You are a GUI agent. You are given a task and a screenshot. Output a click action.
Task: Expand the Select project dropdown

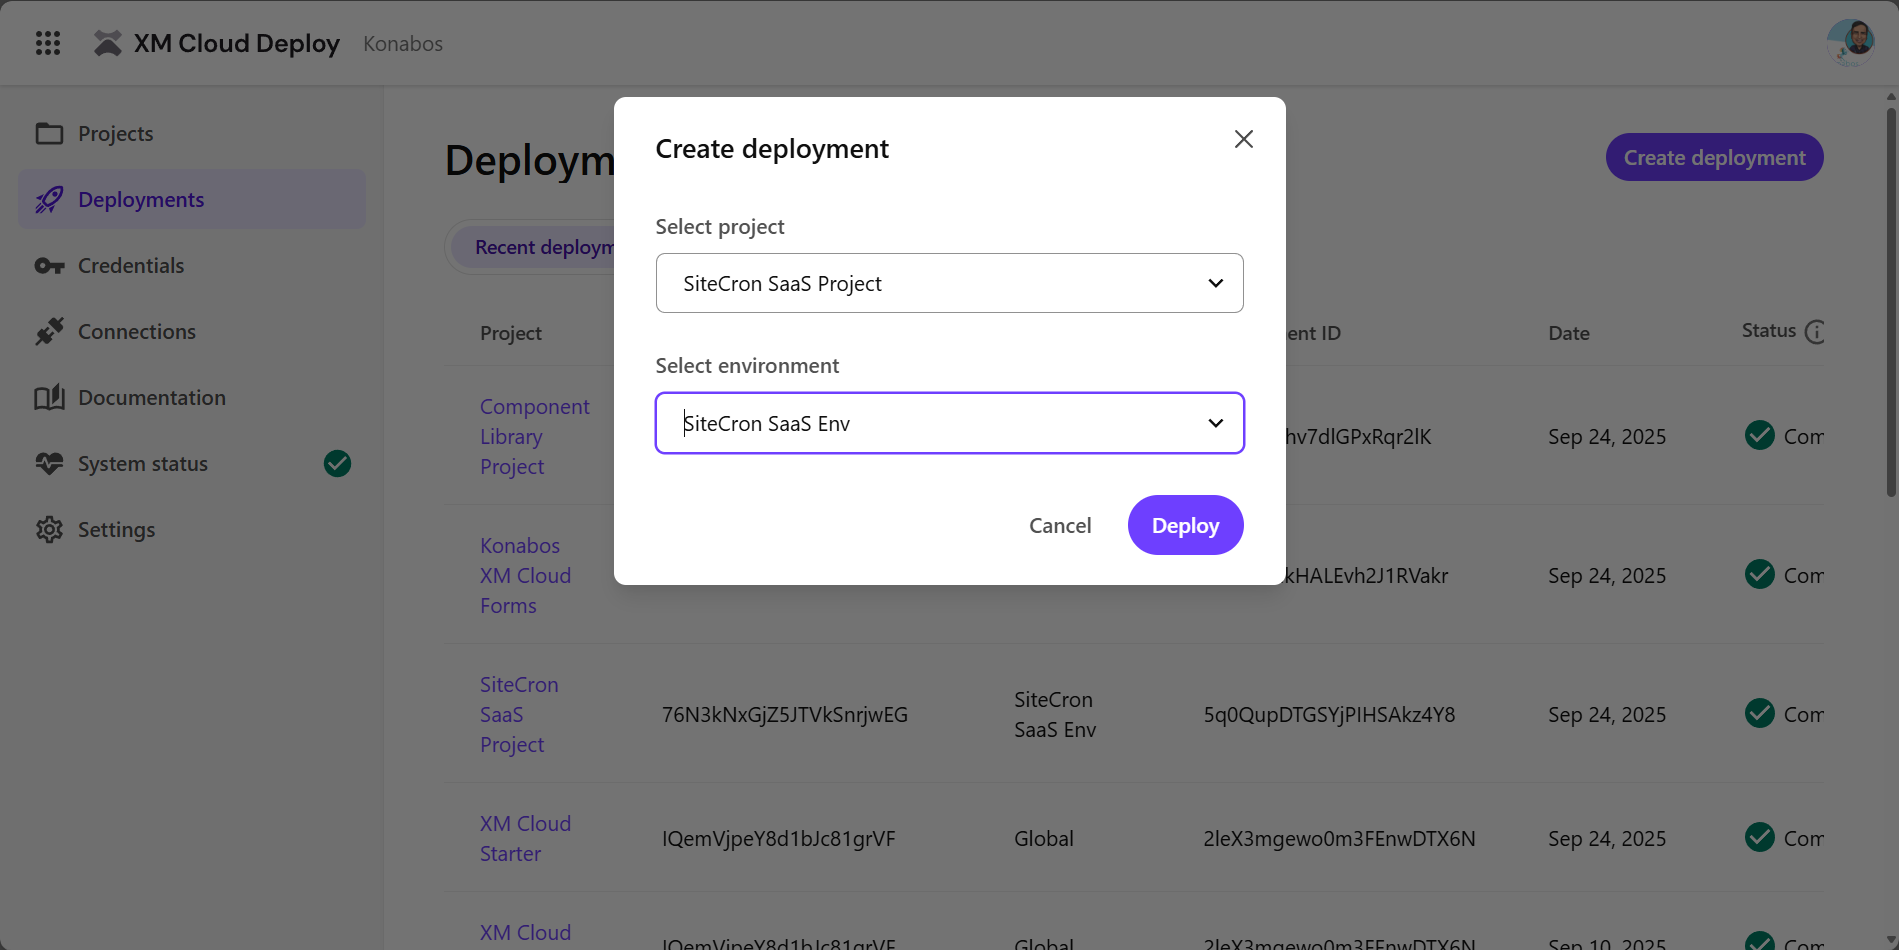tap(949, 283)
